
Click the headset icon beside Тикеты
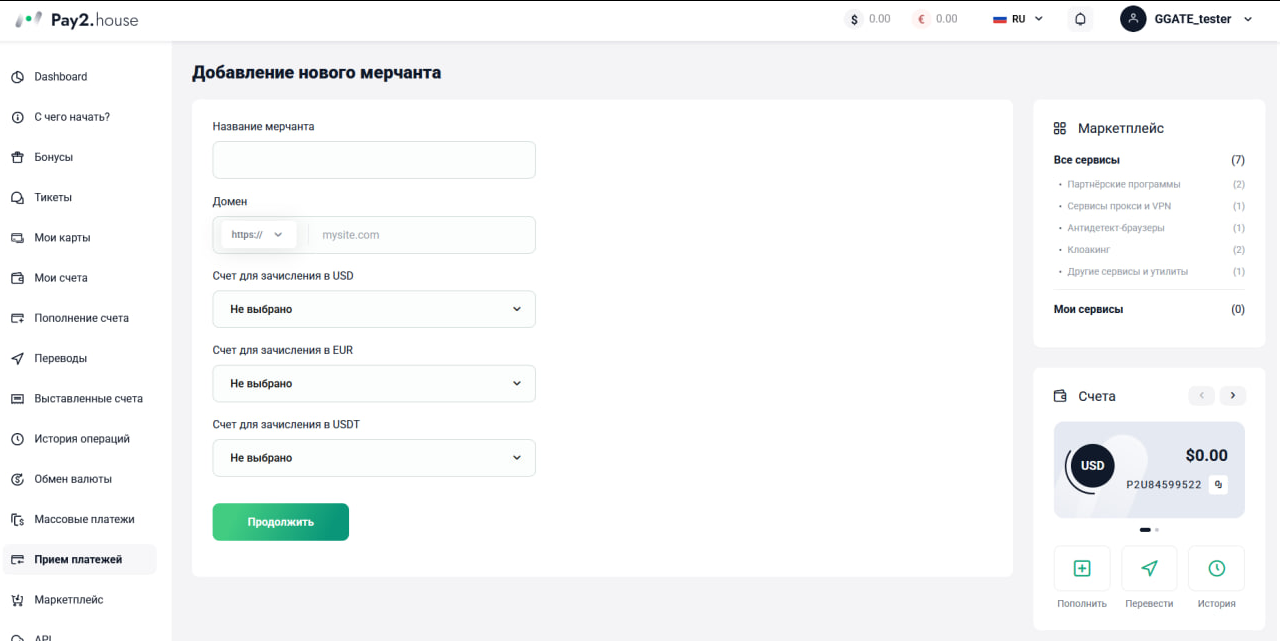click(x=17, y=198)
